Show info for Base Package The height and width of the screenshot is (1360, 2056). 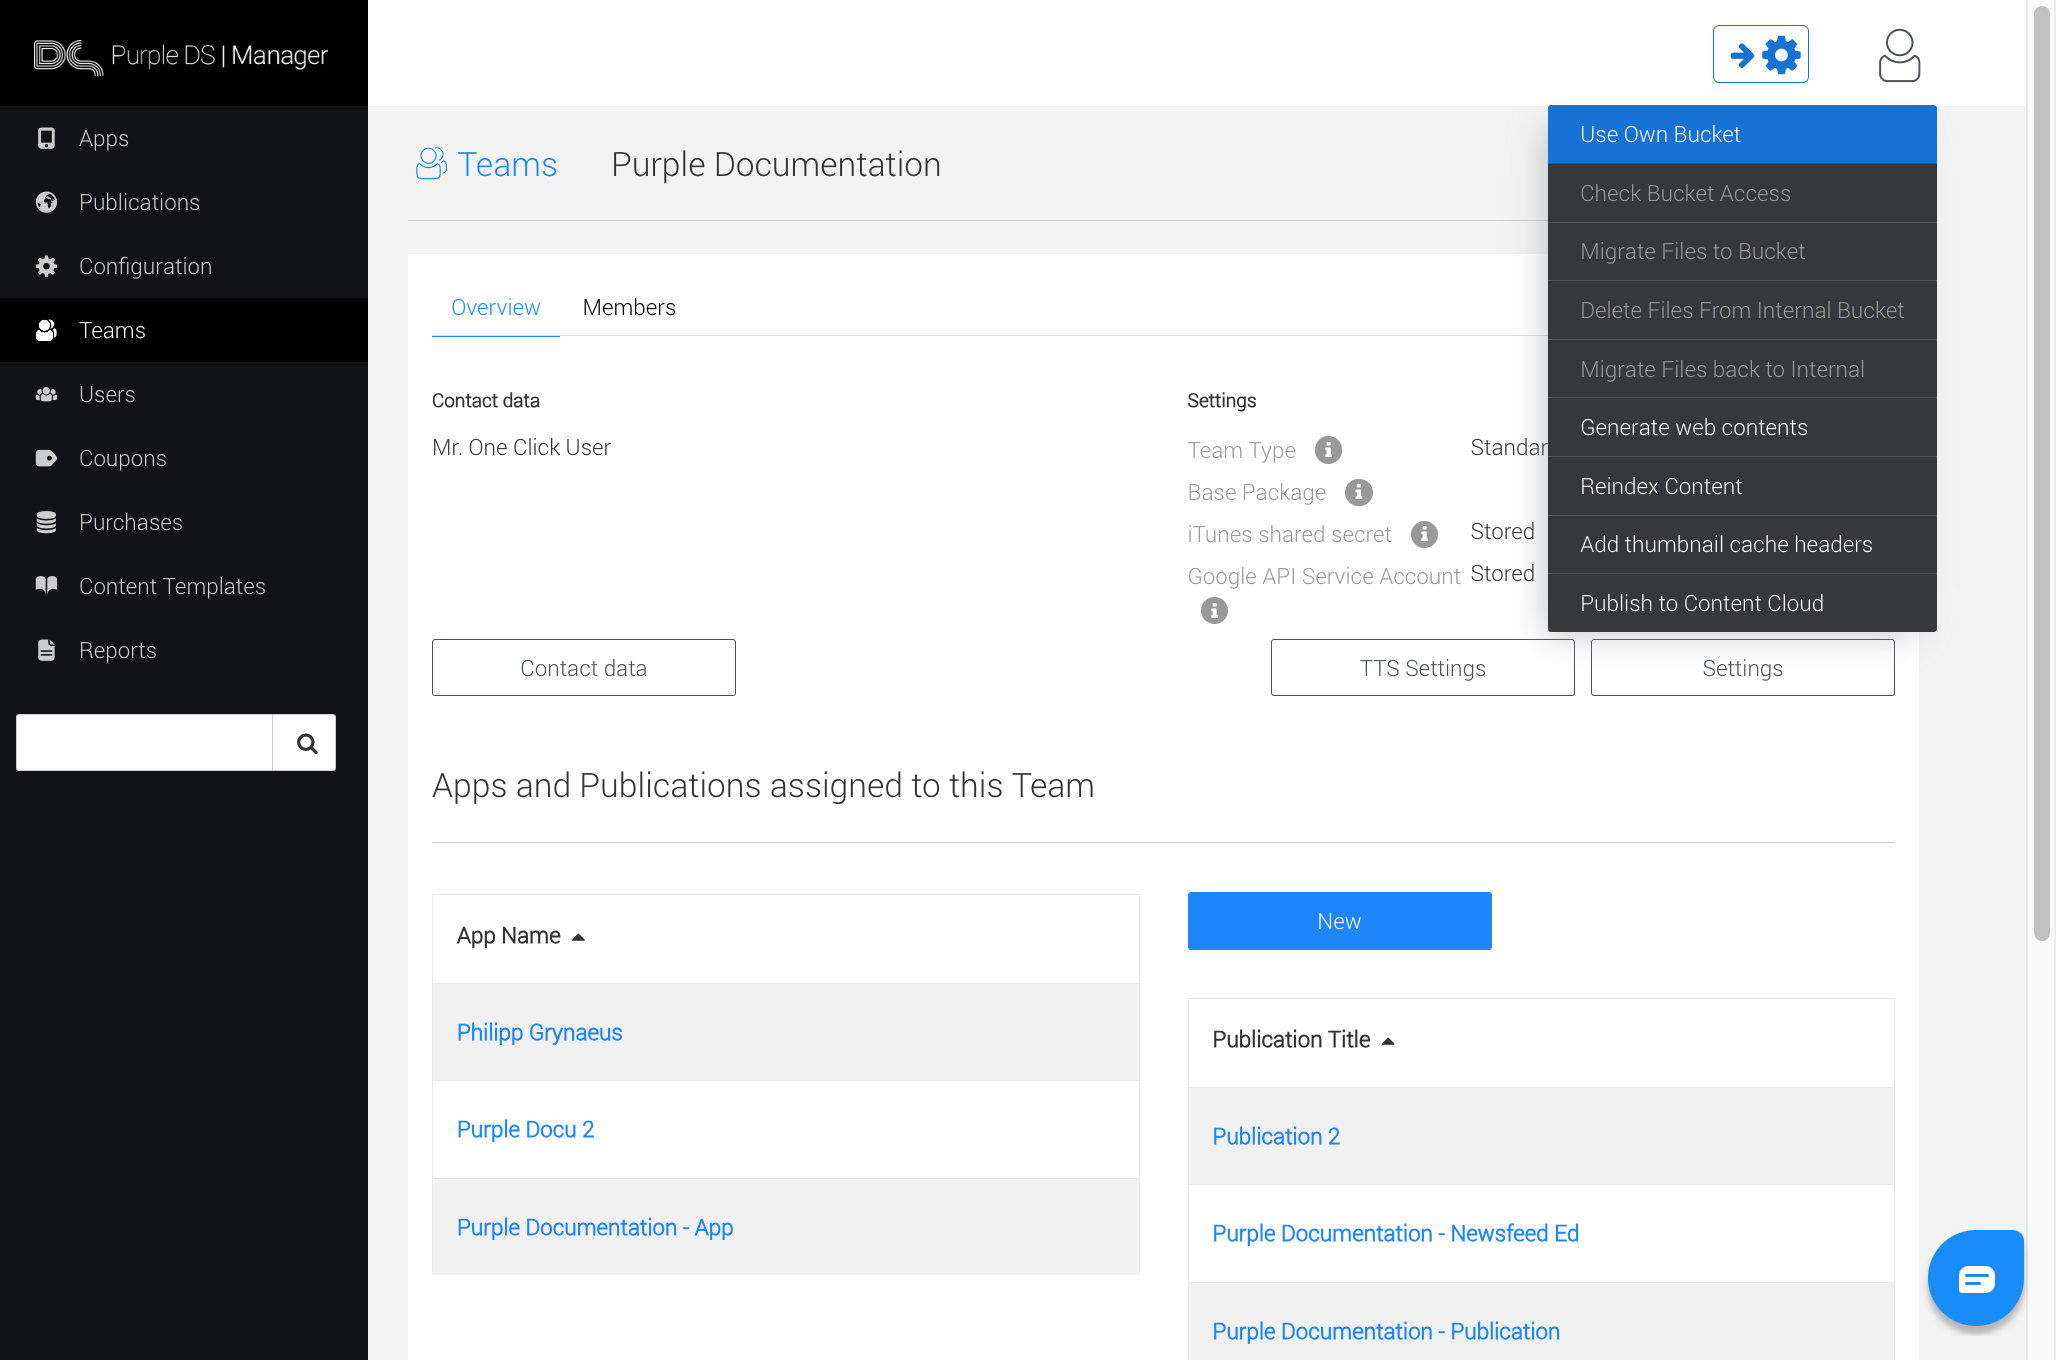pos(1358,492)
